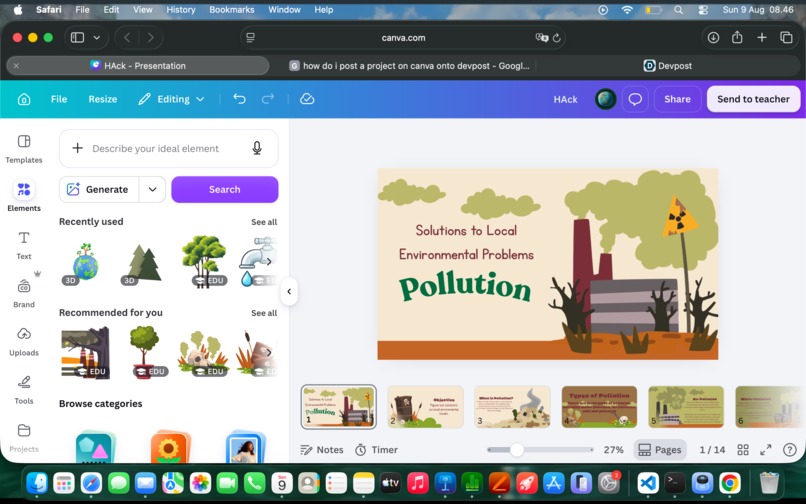This screenshot has width=806, height=504.
Task: Click the HAck project title
Action: click(565, 99)
